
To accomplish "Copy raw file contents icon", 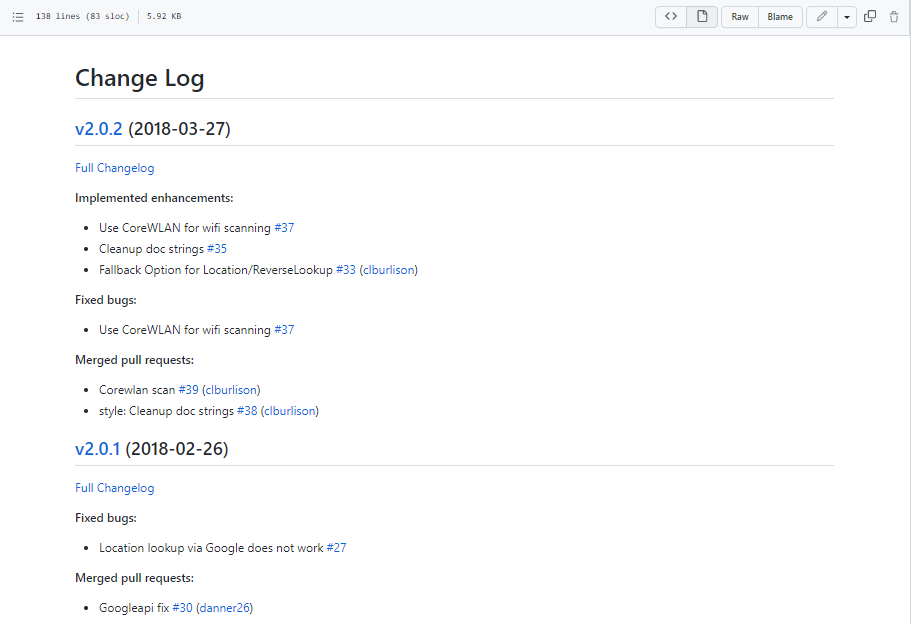I will (871, 16).
